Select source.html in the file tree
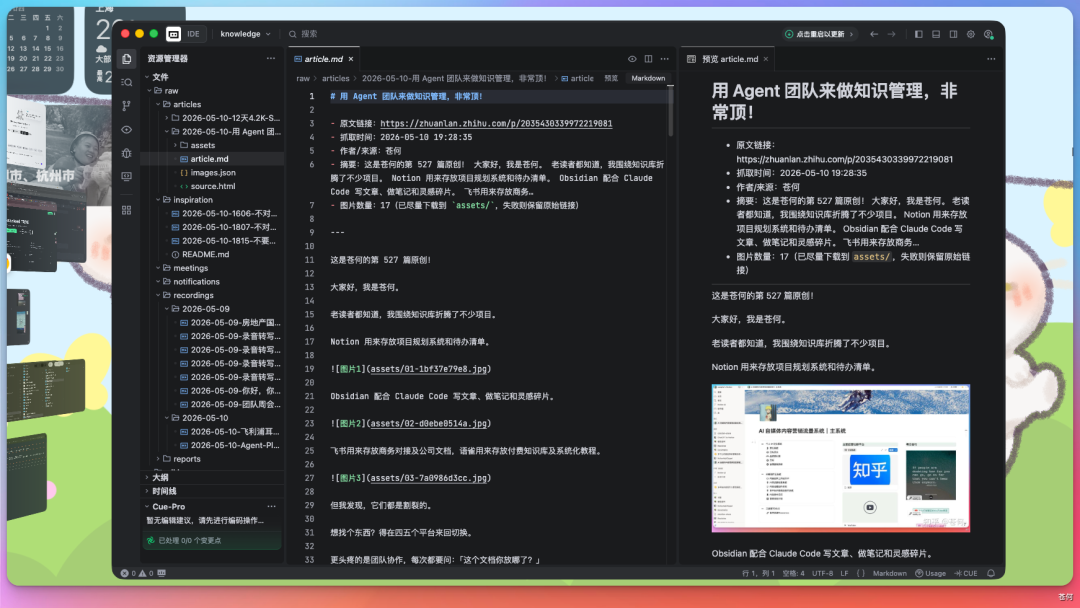Viewport: 1080px width, 608px height. coord(213,187)
